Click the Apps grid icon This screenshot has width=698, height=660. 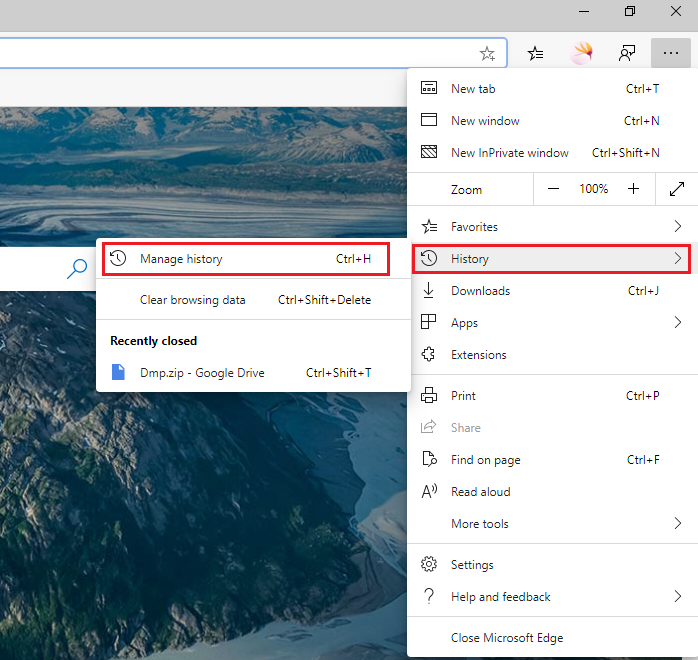428,322
